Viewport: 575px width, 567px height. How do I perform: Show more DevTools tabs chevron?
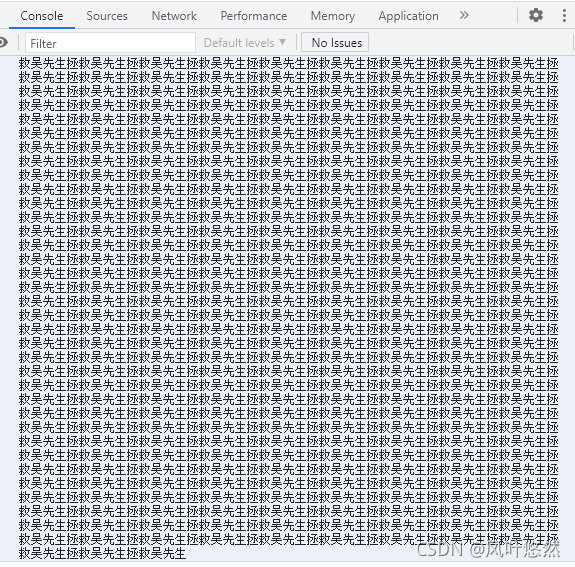point(464,15)
